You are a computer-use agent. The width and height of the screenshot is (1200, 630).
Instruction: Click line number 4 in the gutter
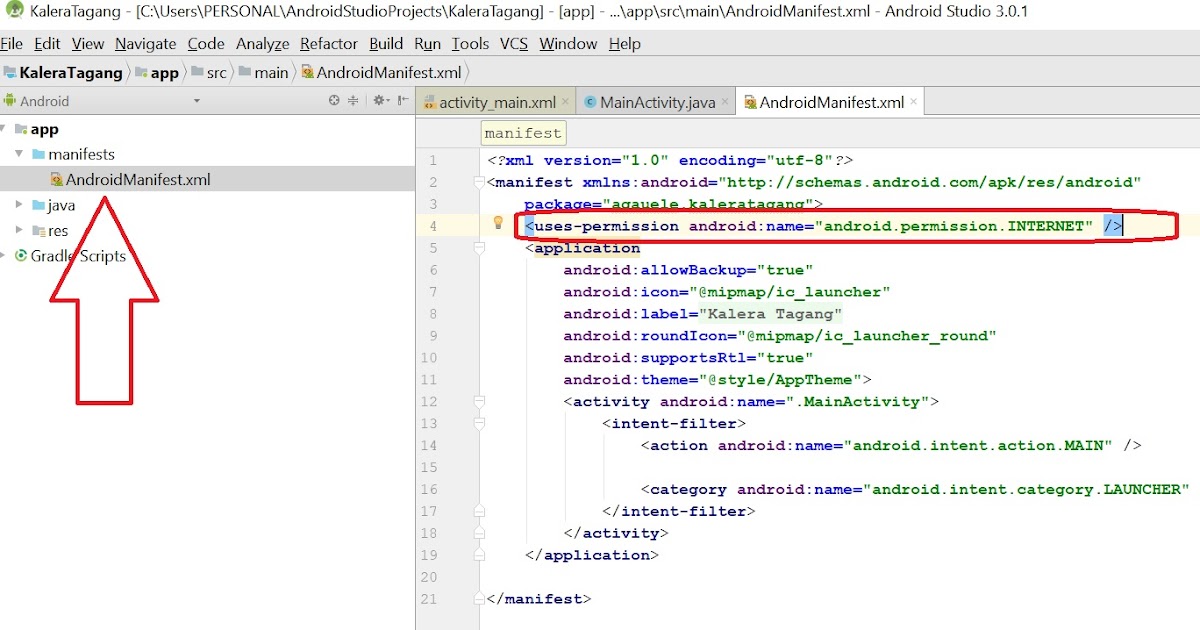coord(433,226)
